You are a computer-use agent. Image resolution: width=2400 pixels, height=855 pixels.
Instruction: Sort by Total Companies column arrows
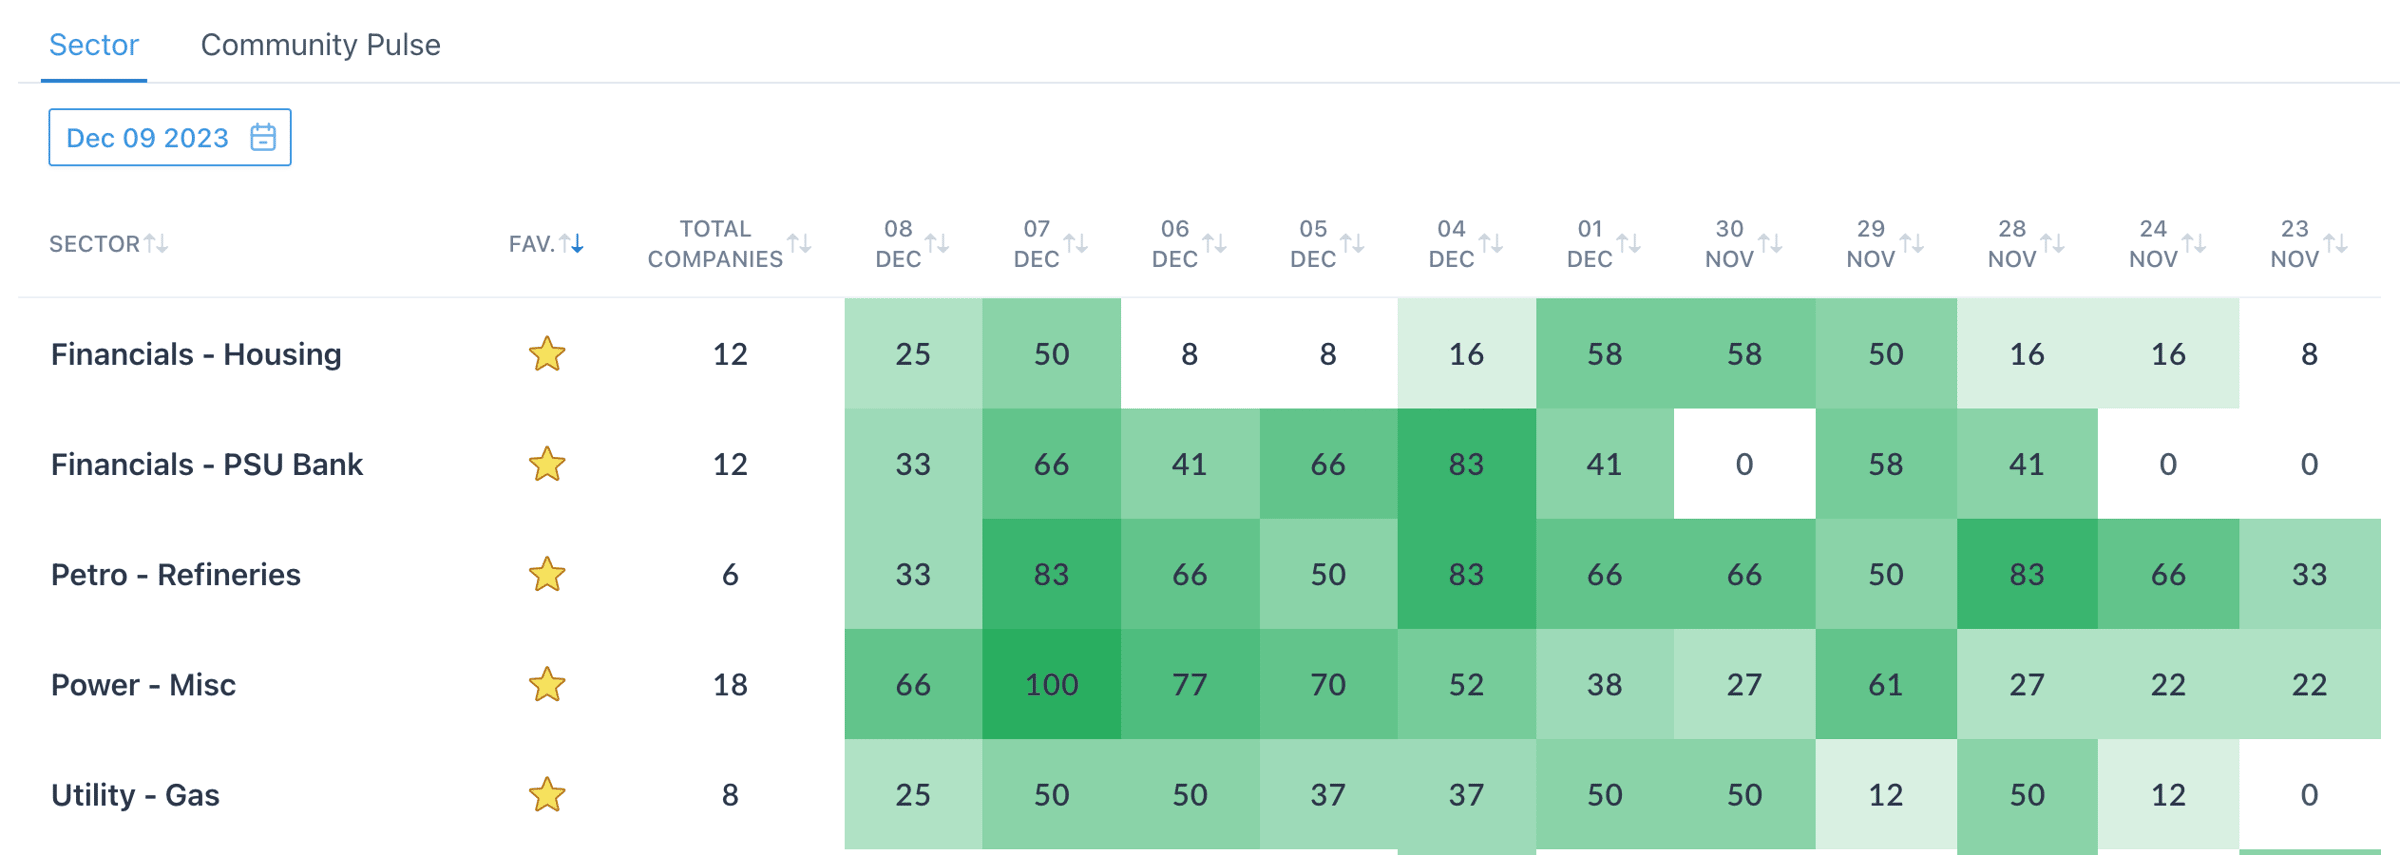(799, 243)
